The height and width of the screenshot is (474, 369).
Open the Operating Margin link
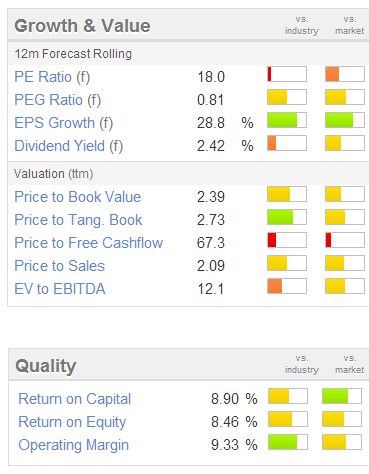click(x=74, y=445)
